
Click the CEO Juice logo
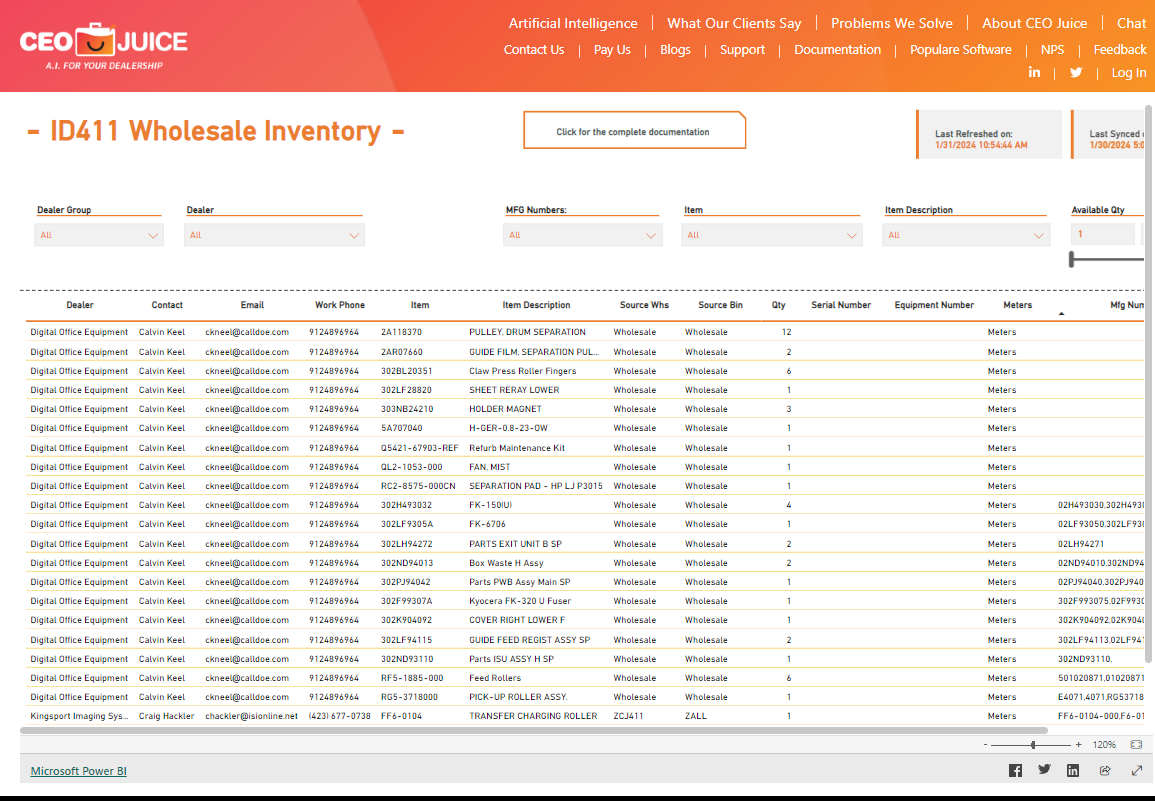point(103,44)
